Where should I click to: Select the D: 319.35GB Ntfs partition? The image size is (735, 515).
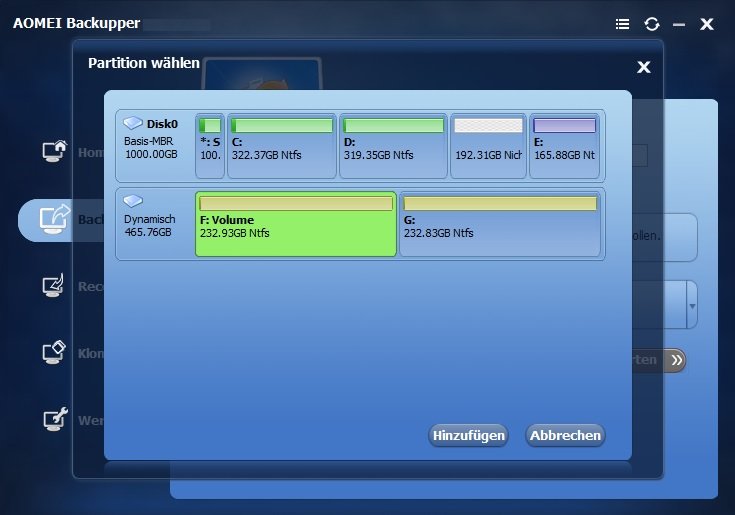click(393, 146)
